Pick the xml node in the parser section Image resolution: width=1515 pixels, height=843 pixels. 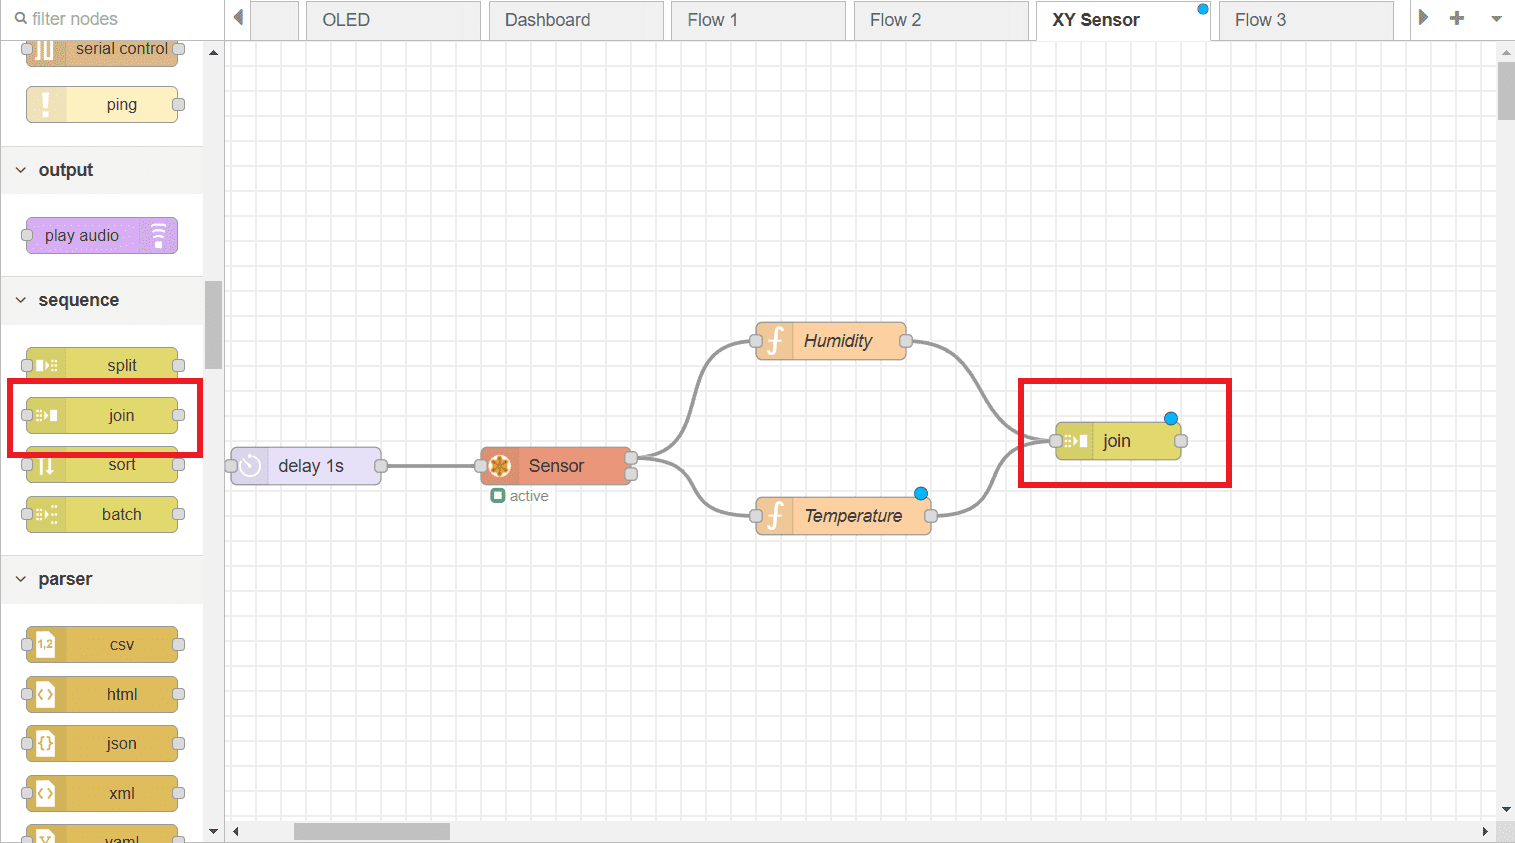[x=101, y=793]
